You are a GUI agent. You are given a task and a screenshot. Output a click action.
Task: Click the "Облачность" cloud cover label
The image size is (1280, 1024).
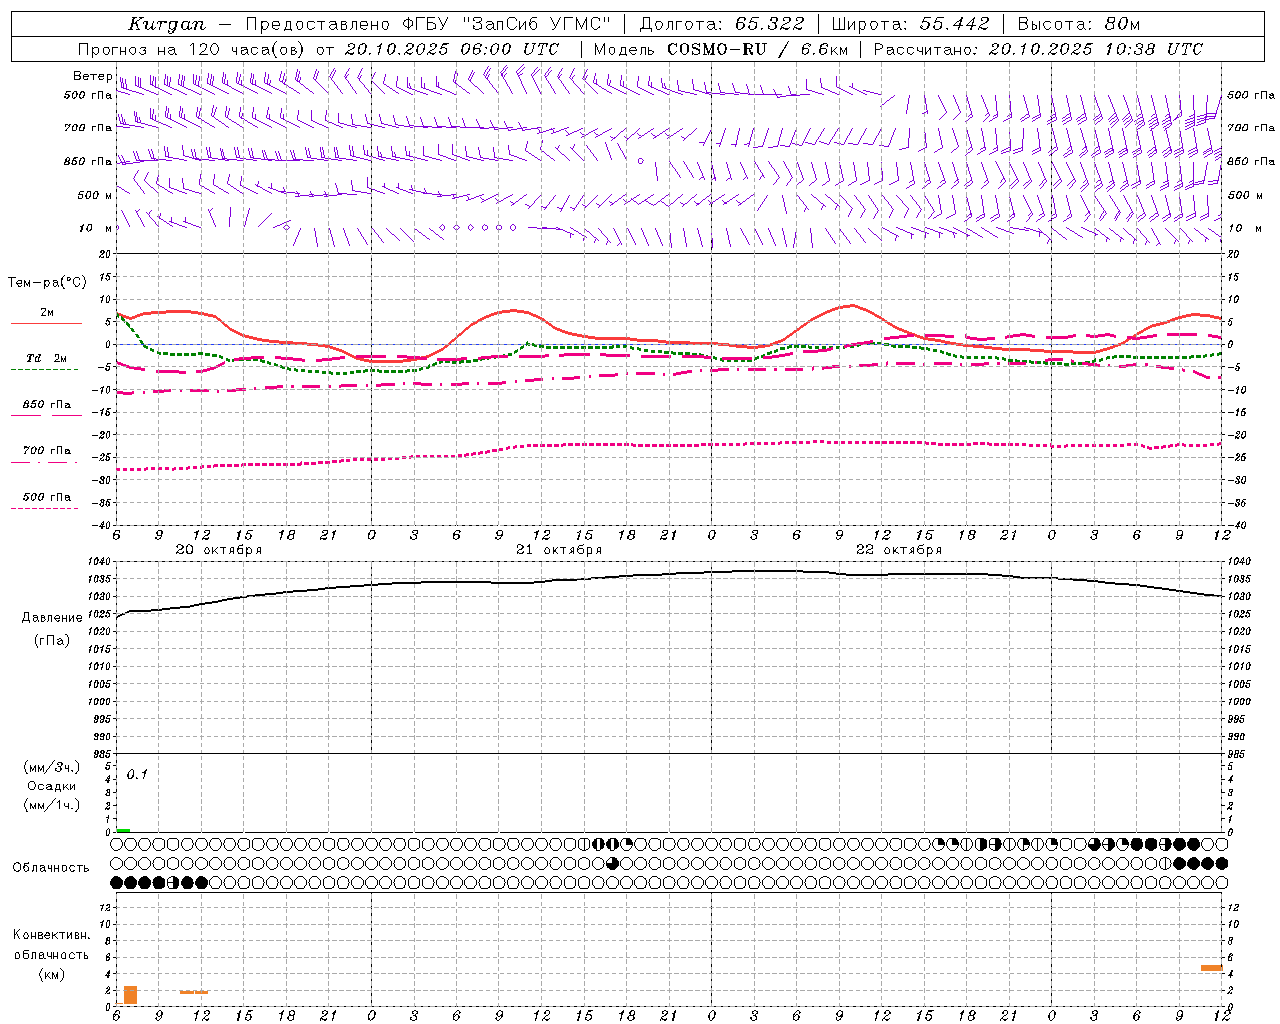[x=51, y=868]
